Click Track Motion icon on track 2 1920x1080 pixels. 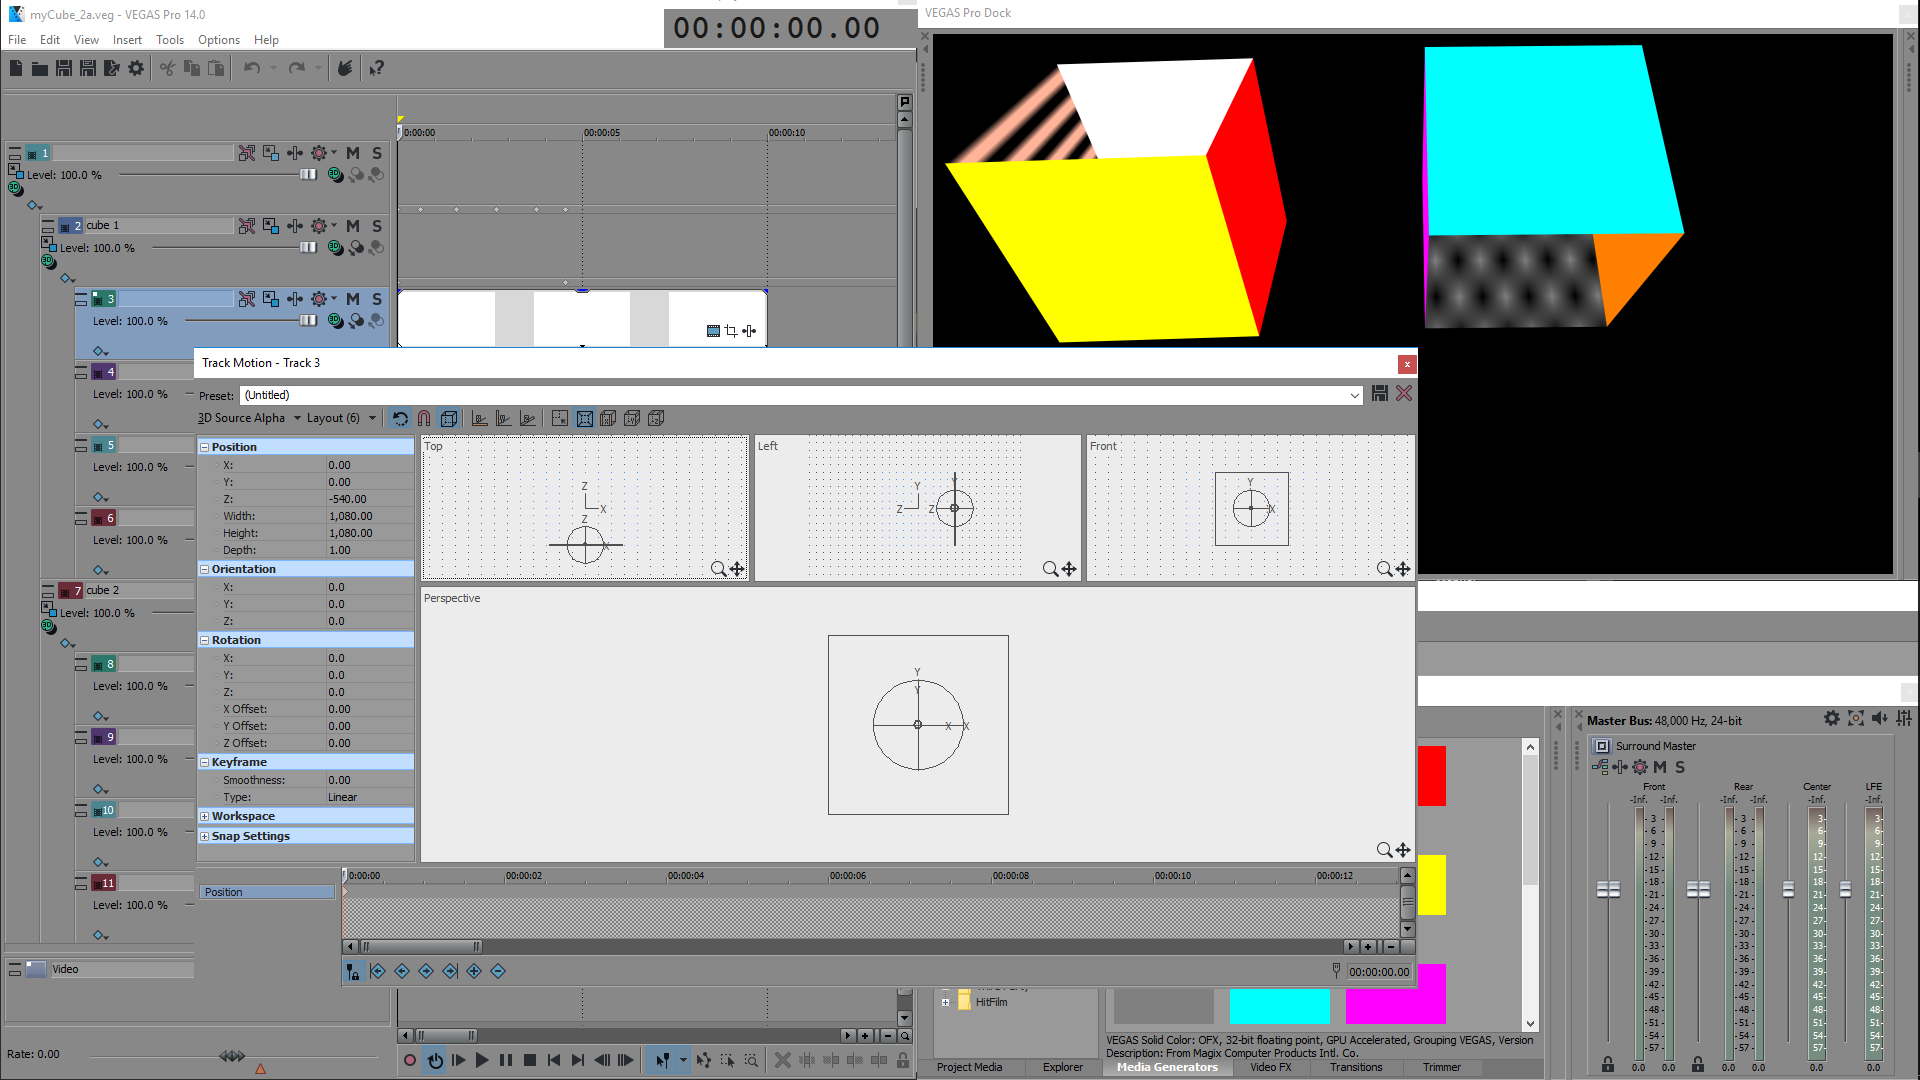pyautogui.click(x=271, y=226)
